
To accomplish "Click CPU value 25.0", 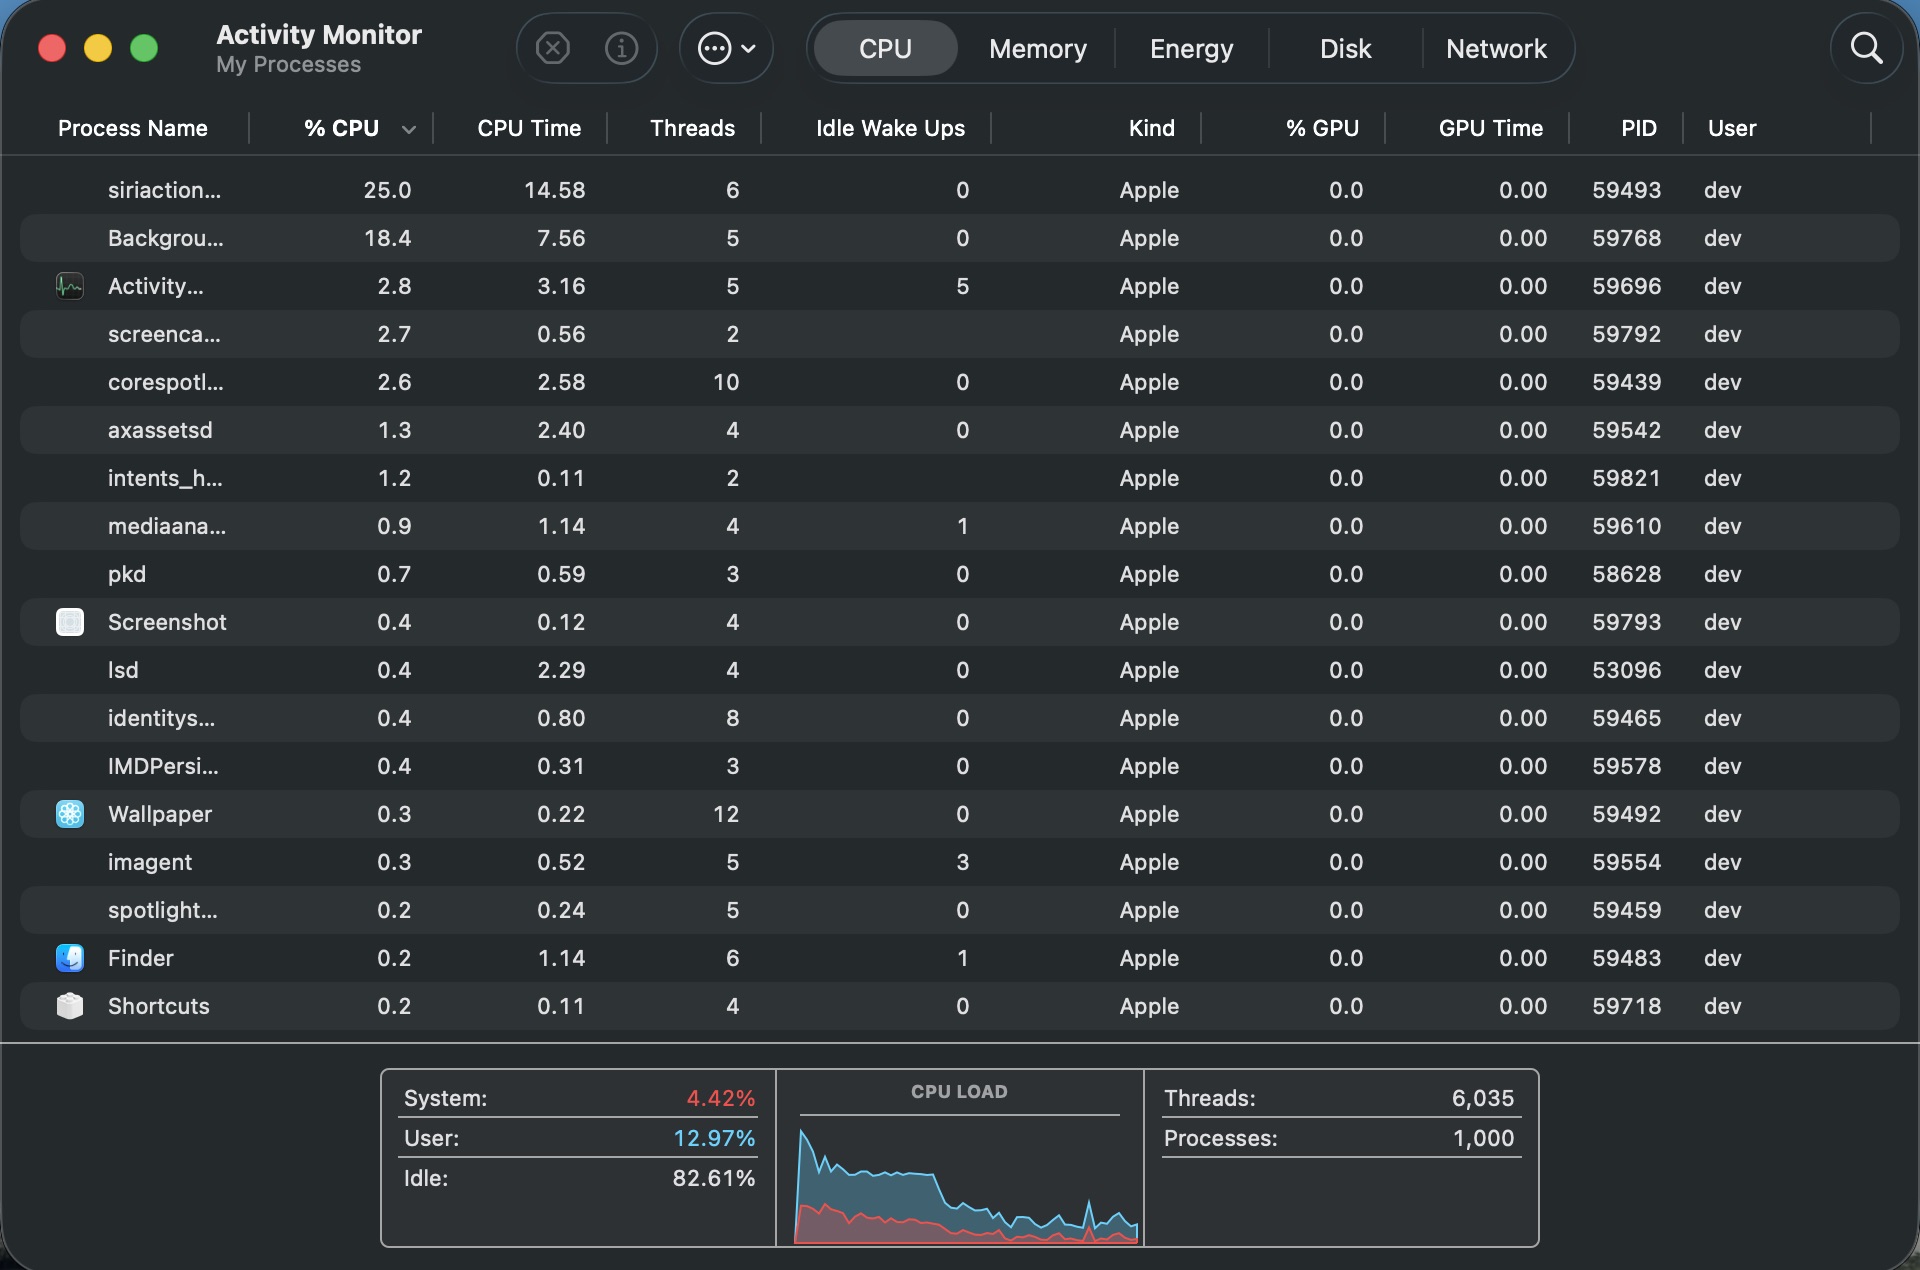I will (x=387, y=190).
